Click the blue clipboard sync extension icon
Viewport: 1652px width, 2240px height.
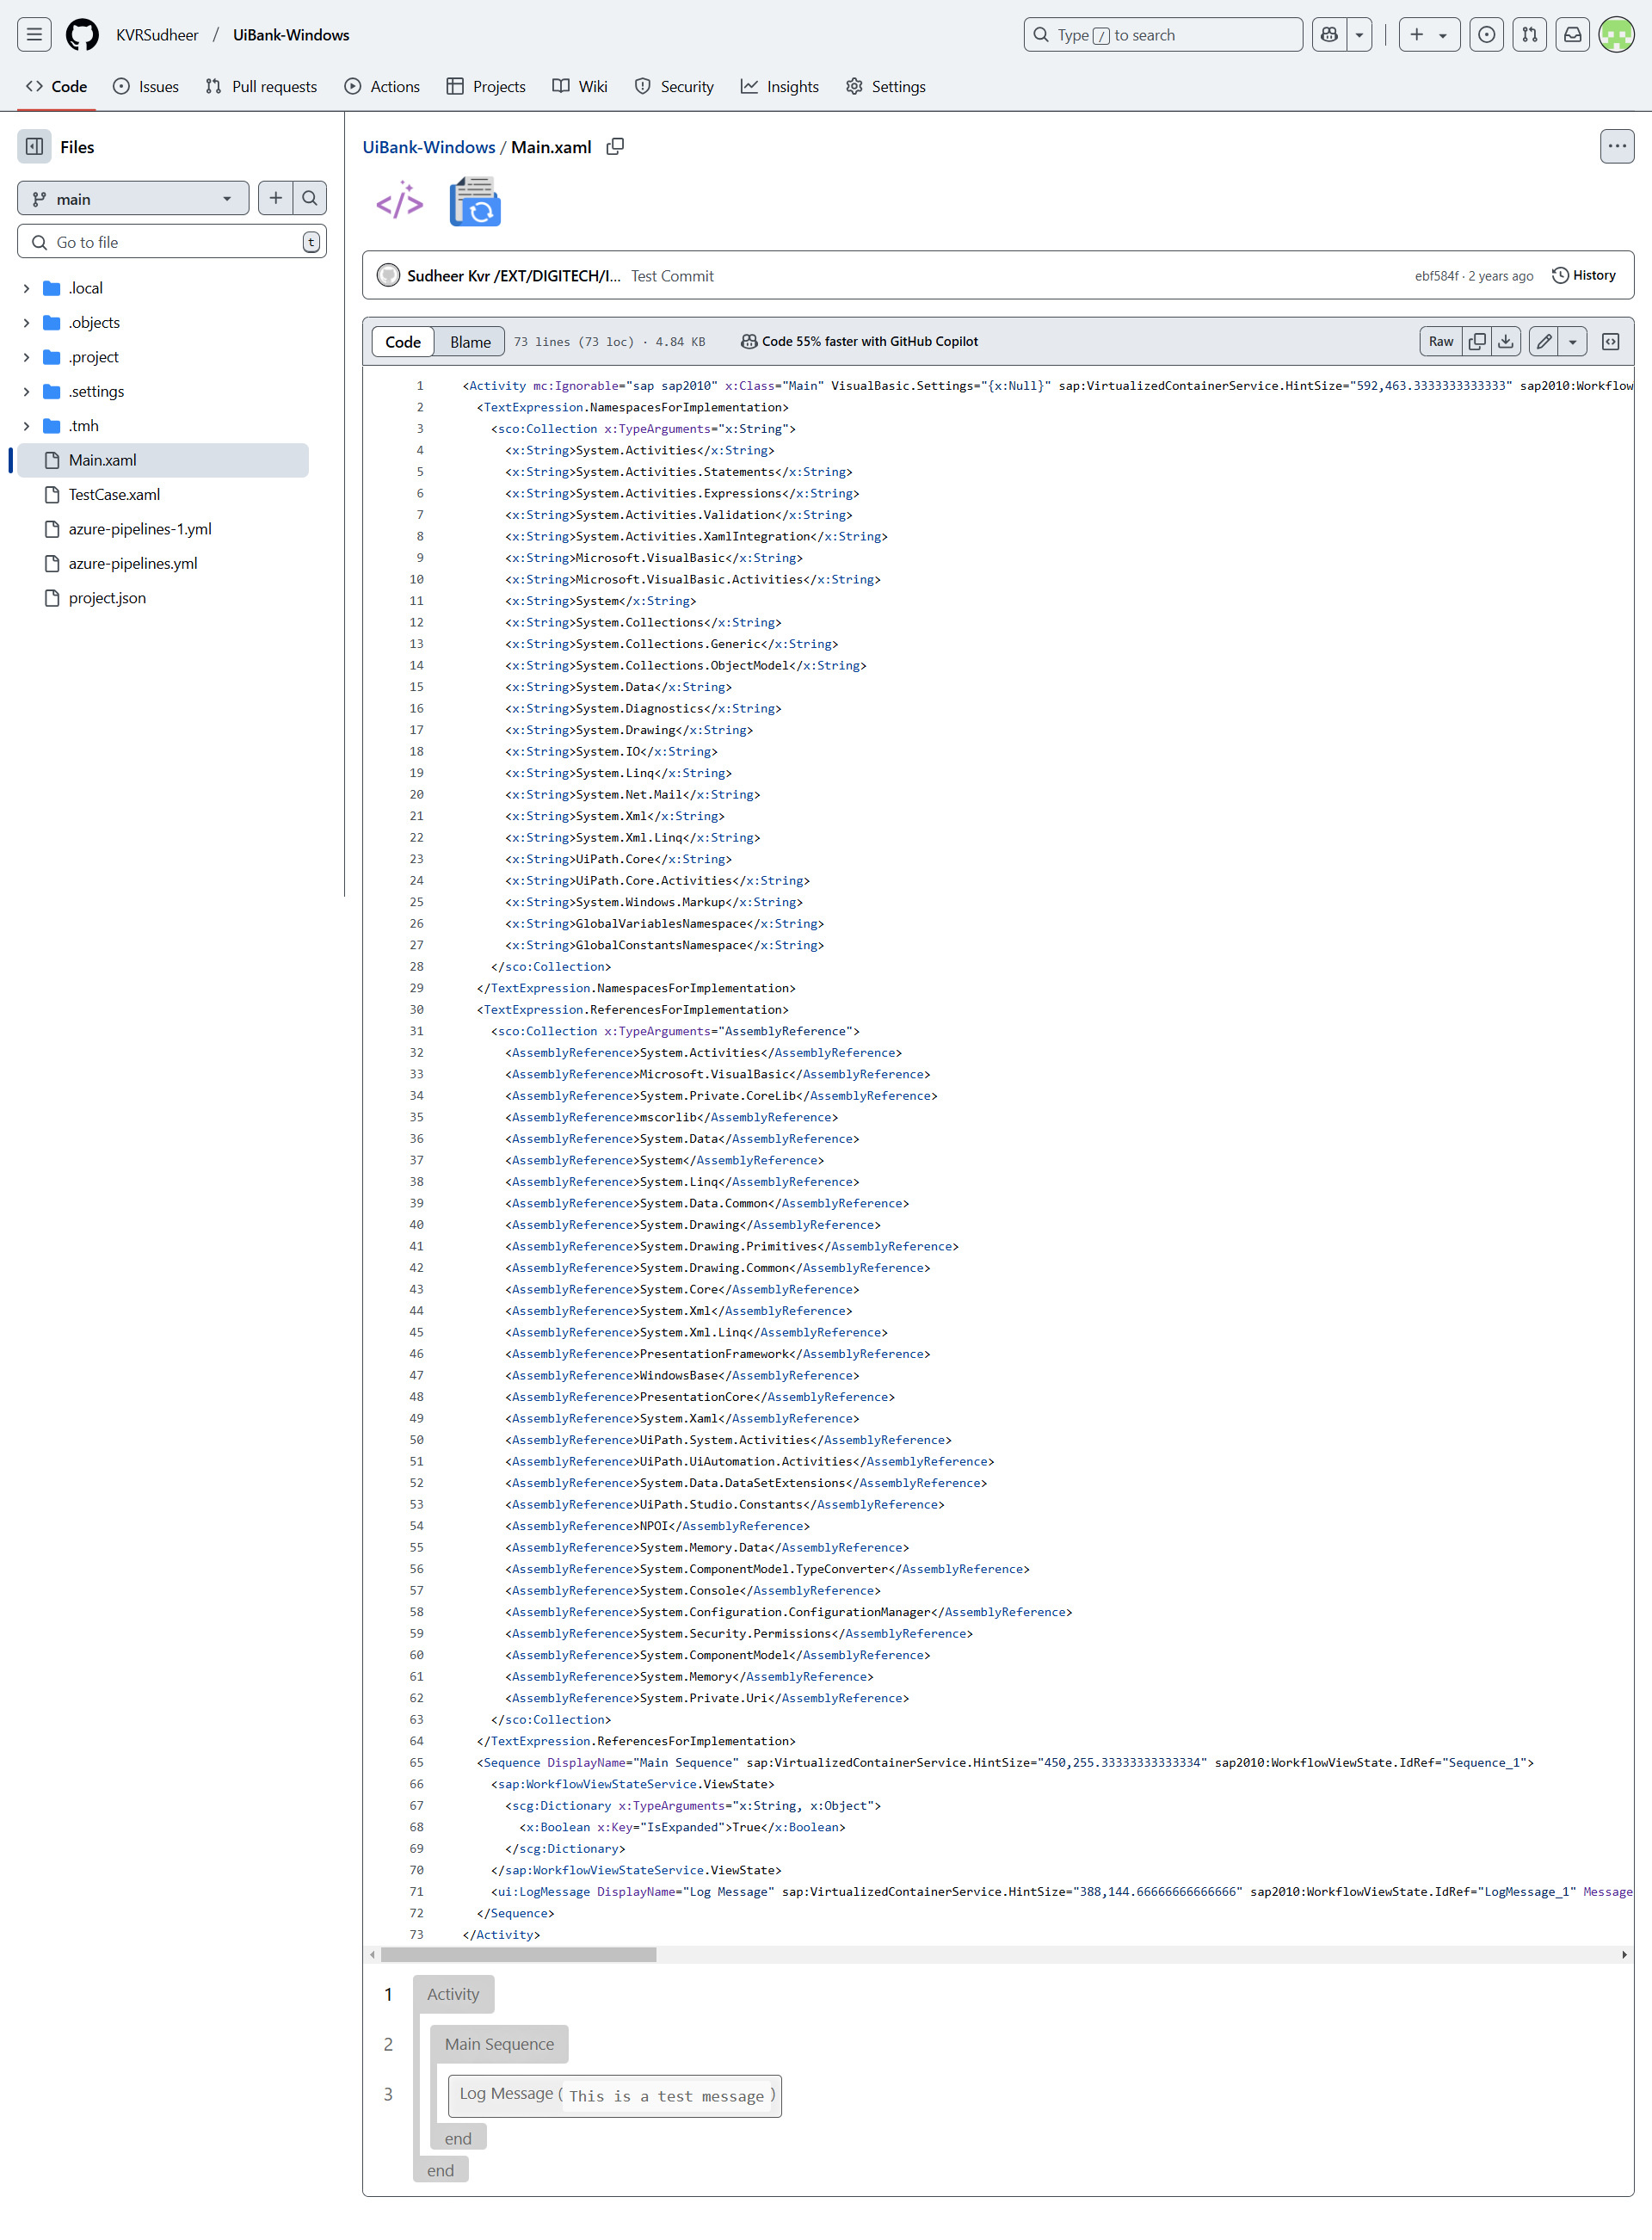[x=475, y=202]
